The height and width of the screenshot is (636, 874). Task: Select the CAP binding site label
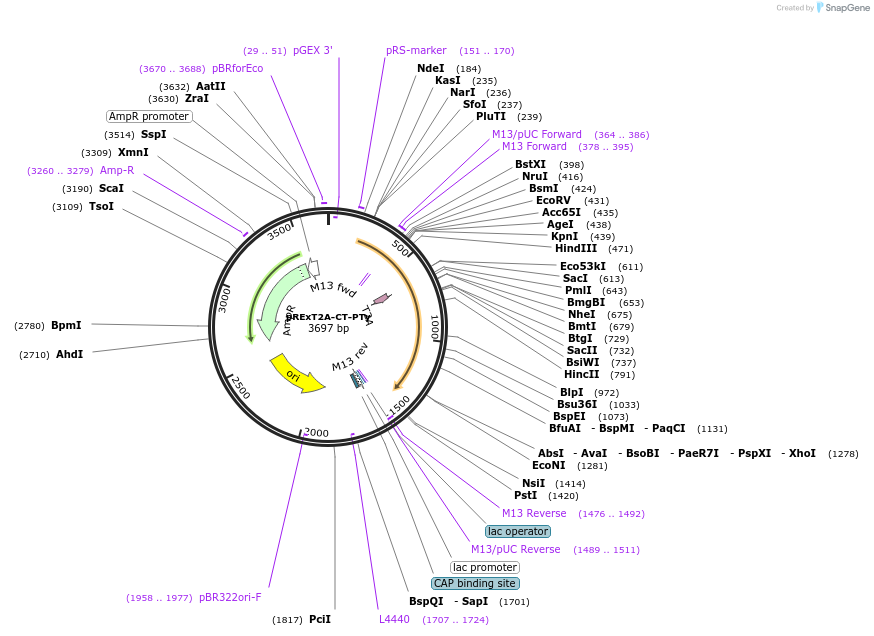coord(474,583)
